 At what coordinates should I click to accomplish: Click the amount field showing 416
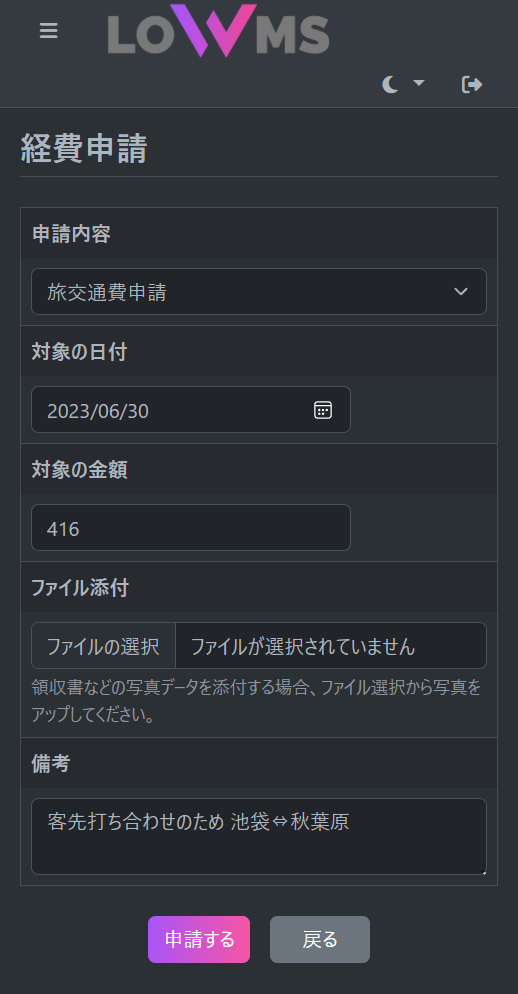point(191,527)
